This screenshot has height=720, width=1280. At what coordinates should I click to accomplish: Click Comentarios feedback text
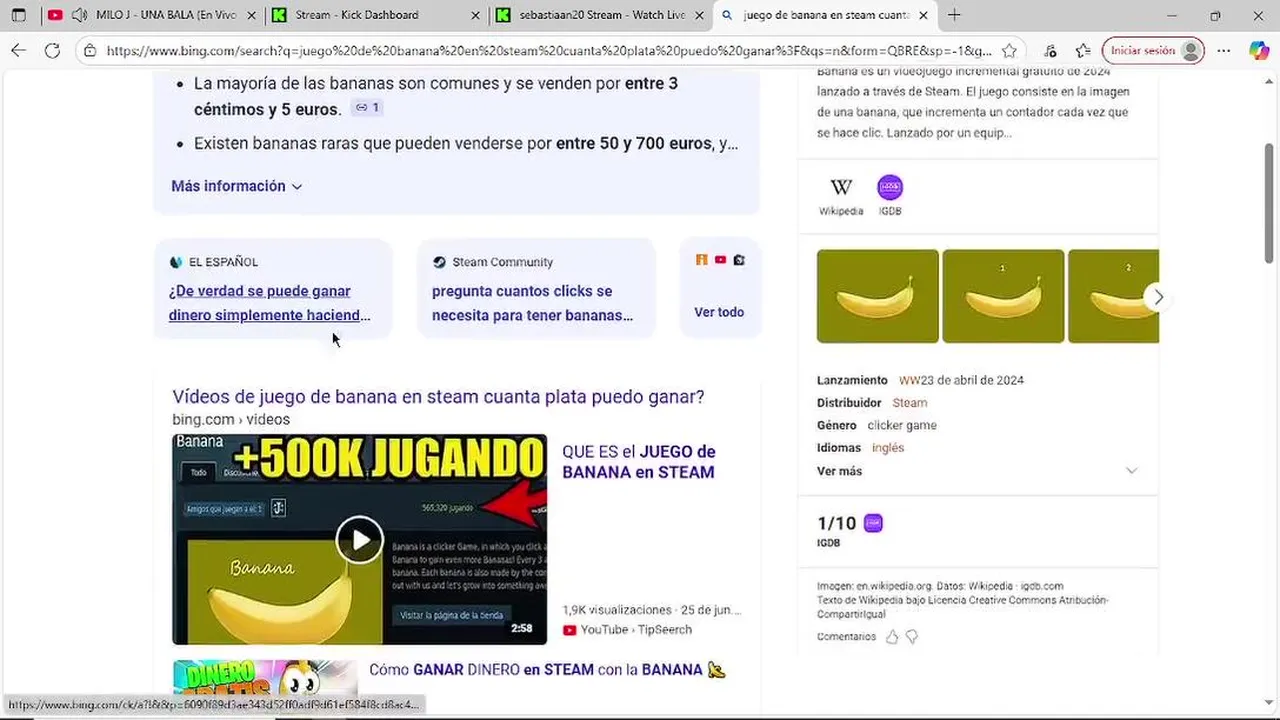(846, 637)
